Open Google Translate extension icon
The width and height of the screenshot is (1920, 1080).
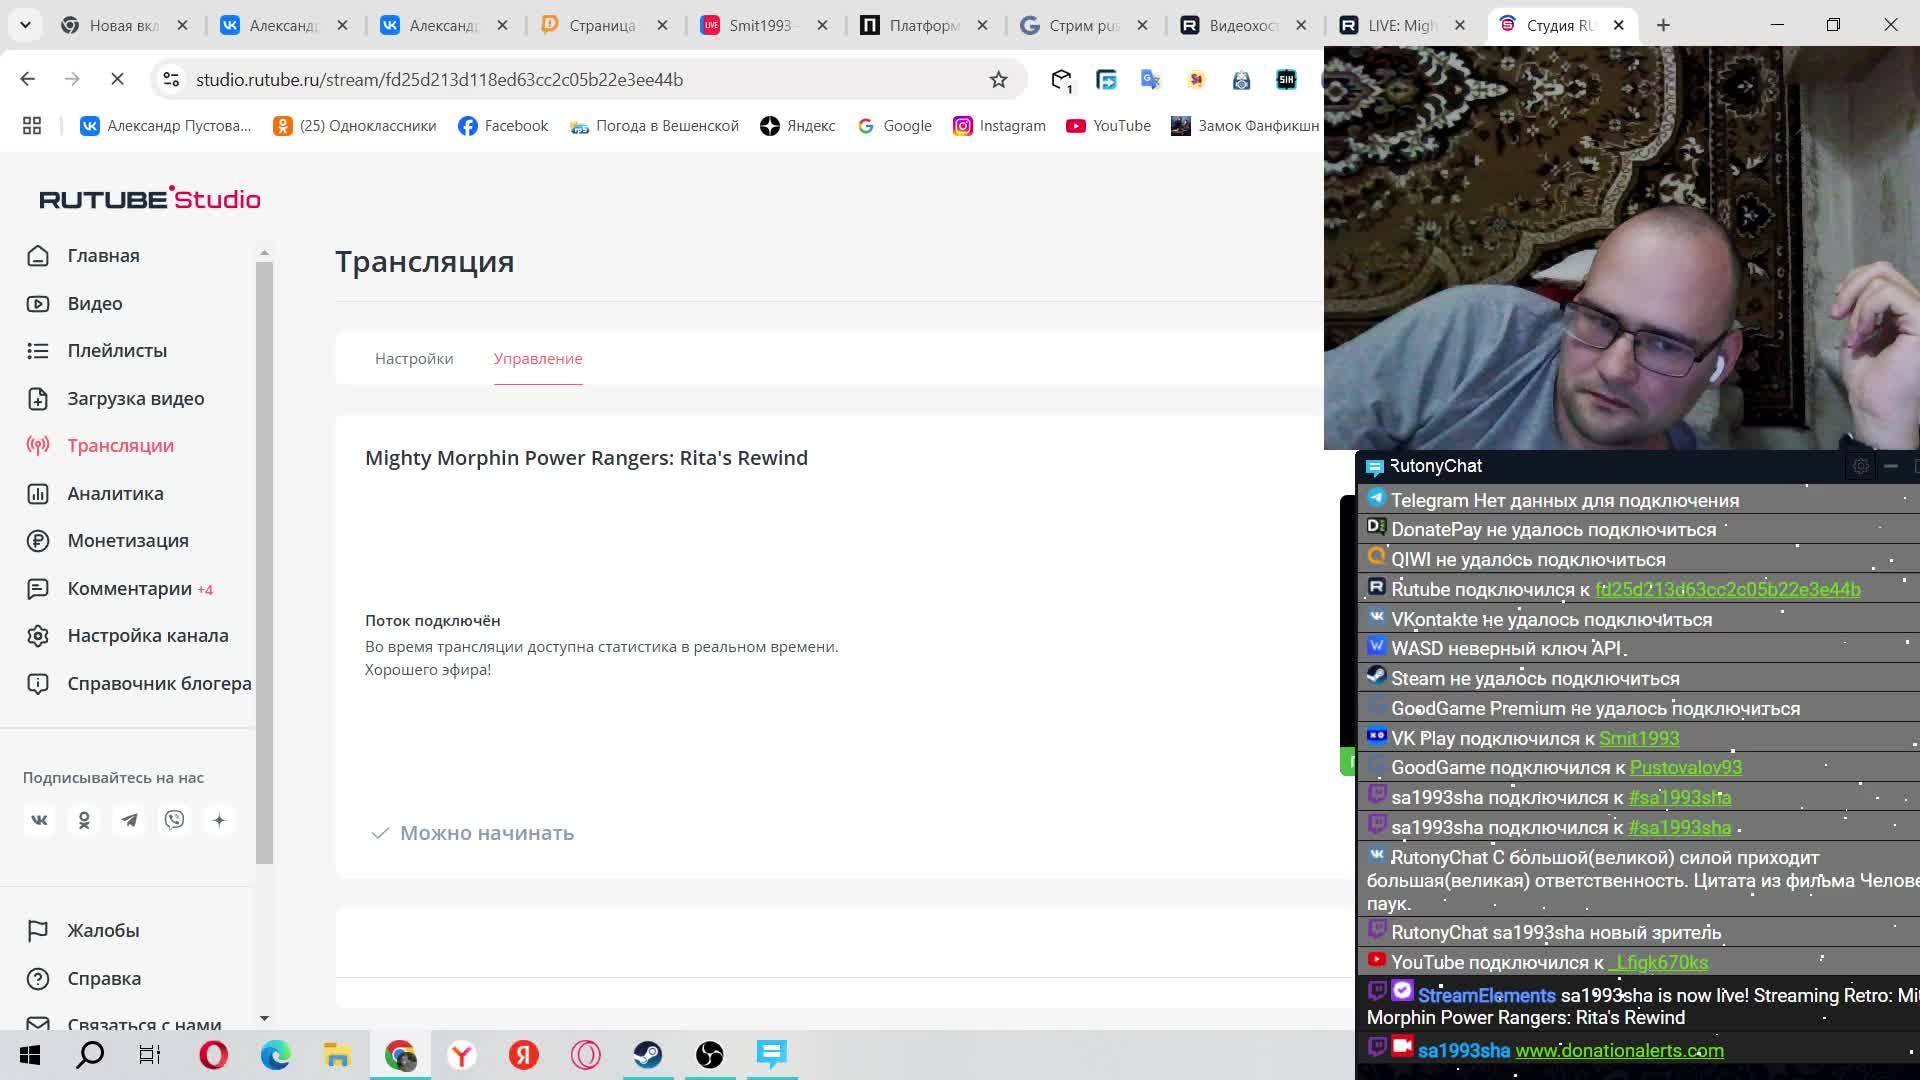click(1151, 80)
